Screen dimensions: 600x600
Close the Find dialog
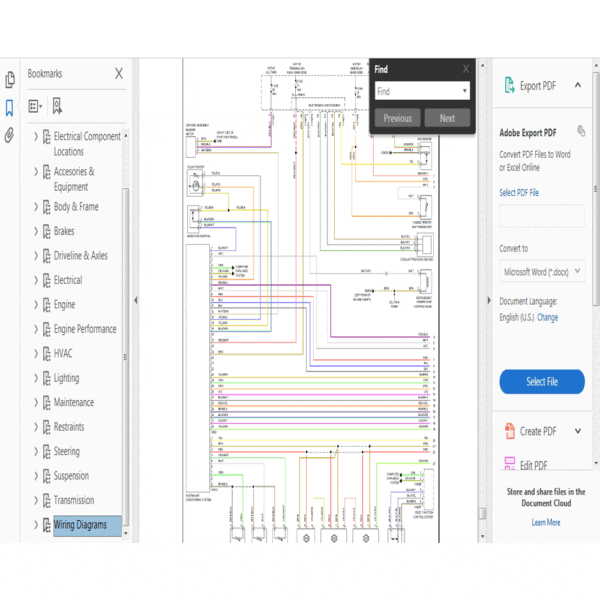[466, 69]
